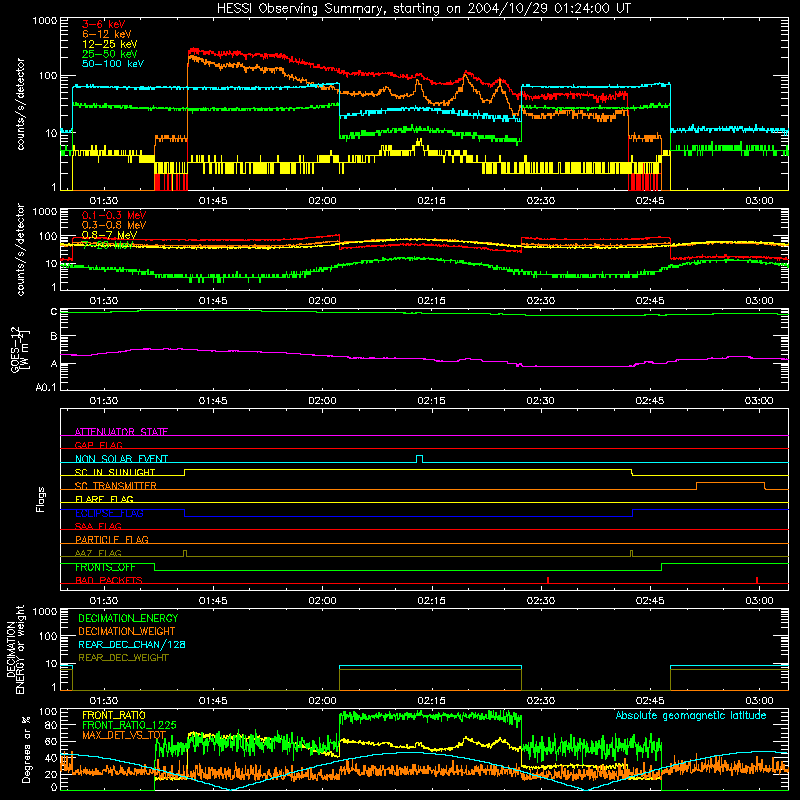Select the REAR_DEC_CHAN/128 legend label
Viewport: 800px width, 800px height.
(132, 644)
